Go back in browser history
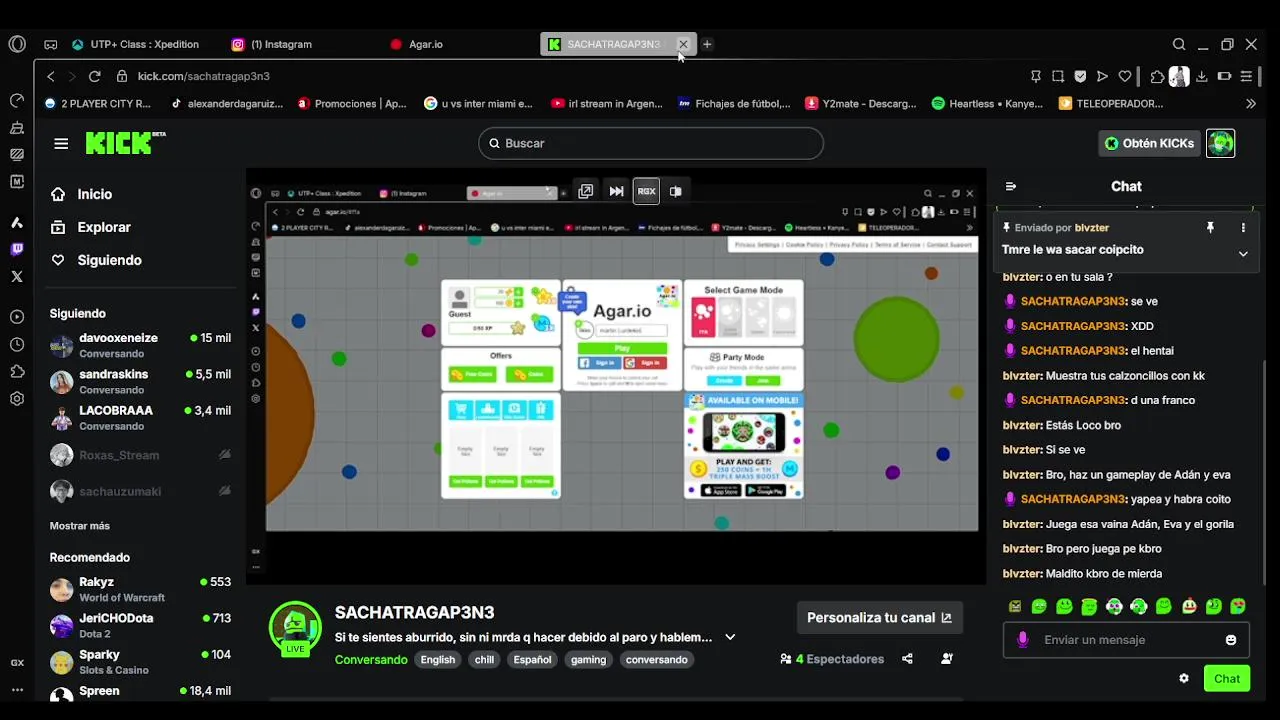Image resolution: width=1280 pixels, height=720 pixels. click(x=51, y=76)
